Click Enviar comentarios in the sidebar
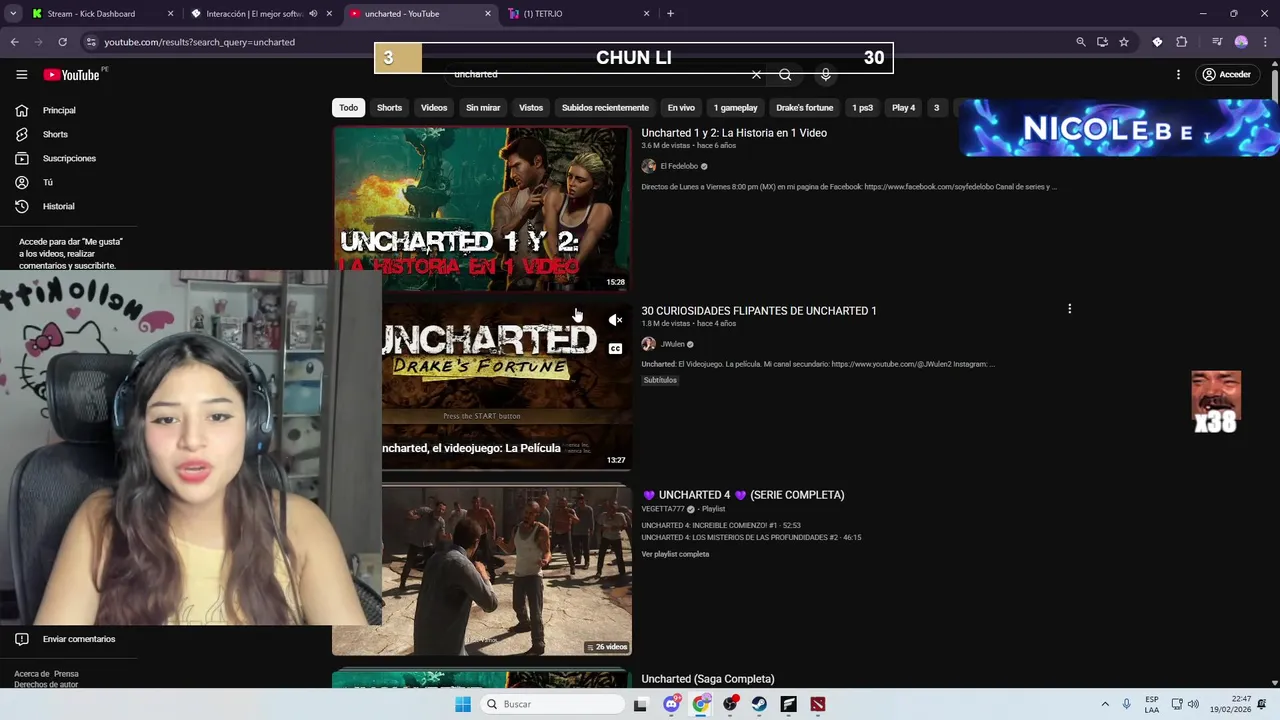This screenshot has height=720, width=1280. click(x=78, y=639)
